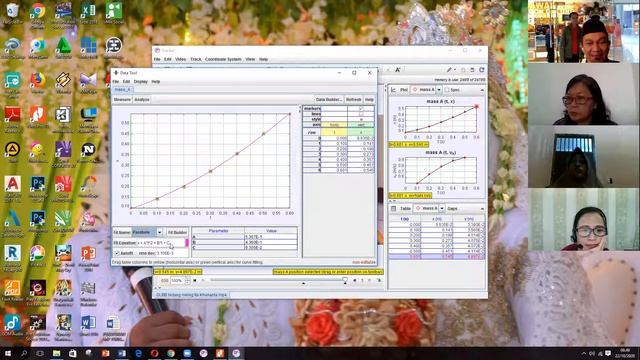Open the Fit Name dropdown
This screenshot has width=640, height=360.
point(159,232)
